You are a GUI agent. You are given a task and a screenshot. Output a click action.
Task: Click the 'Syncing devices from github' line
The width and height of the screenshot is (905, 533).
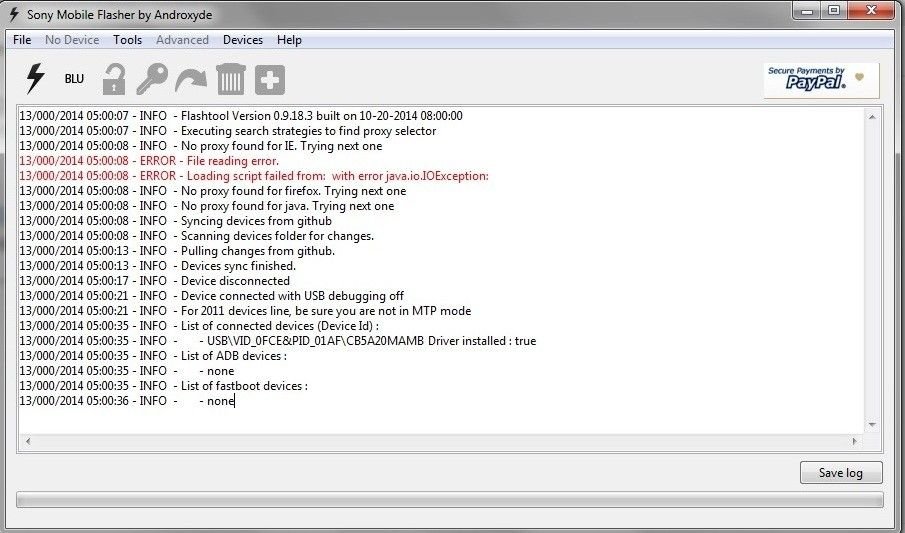(175, 221)
